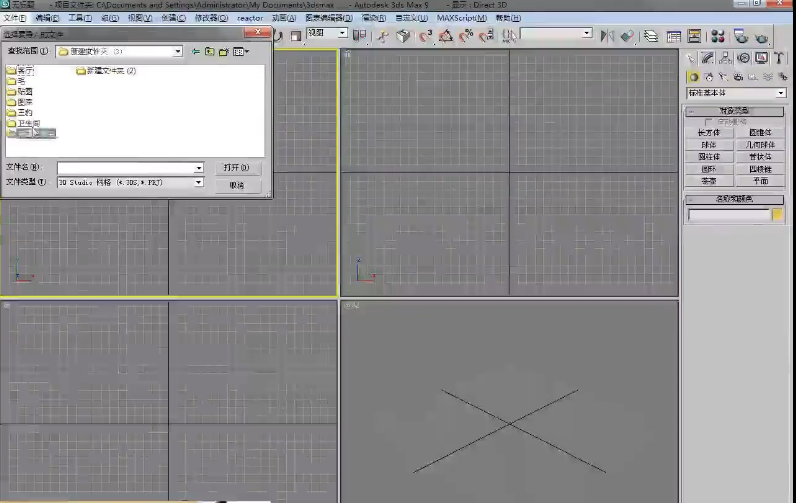Screen dimensions: 796x503
Task: Open the reactor menu
Action: [250, 18]
